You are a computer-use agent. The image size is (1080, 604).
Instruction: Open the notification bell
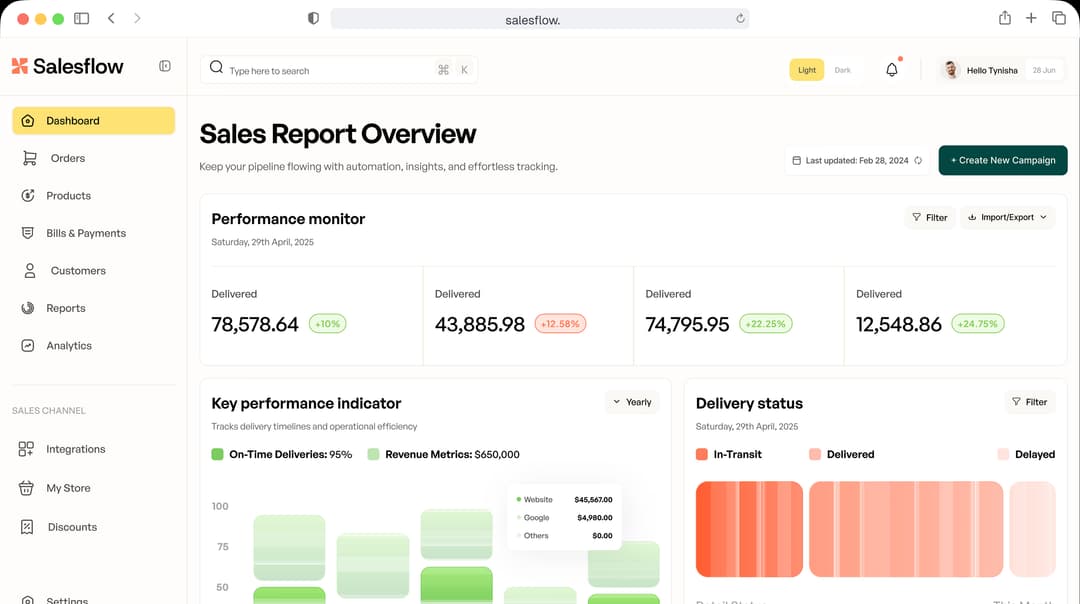click(891, 68)
